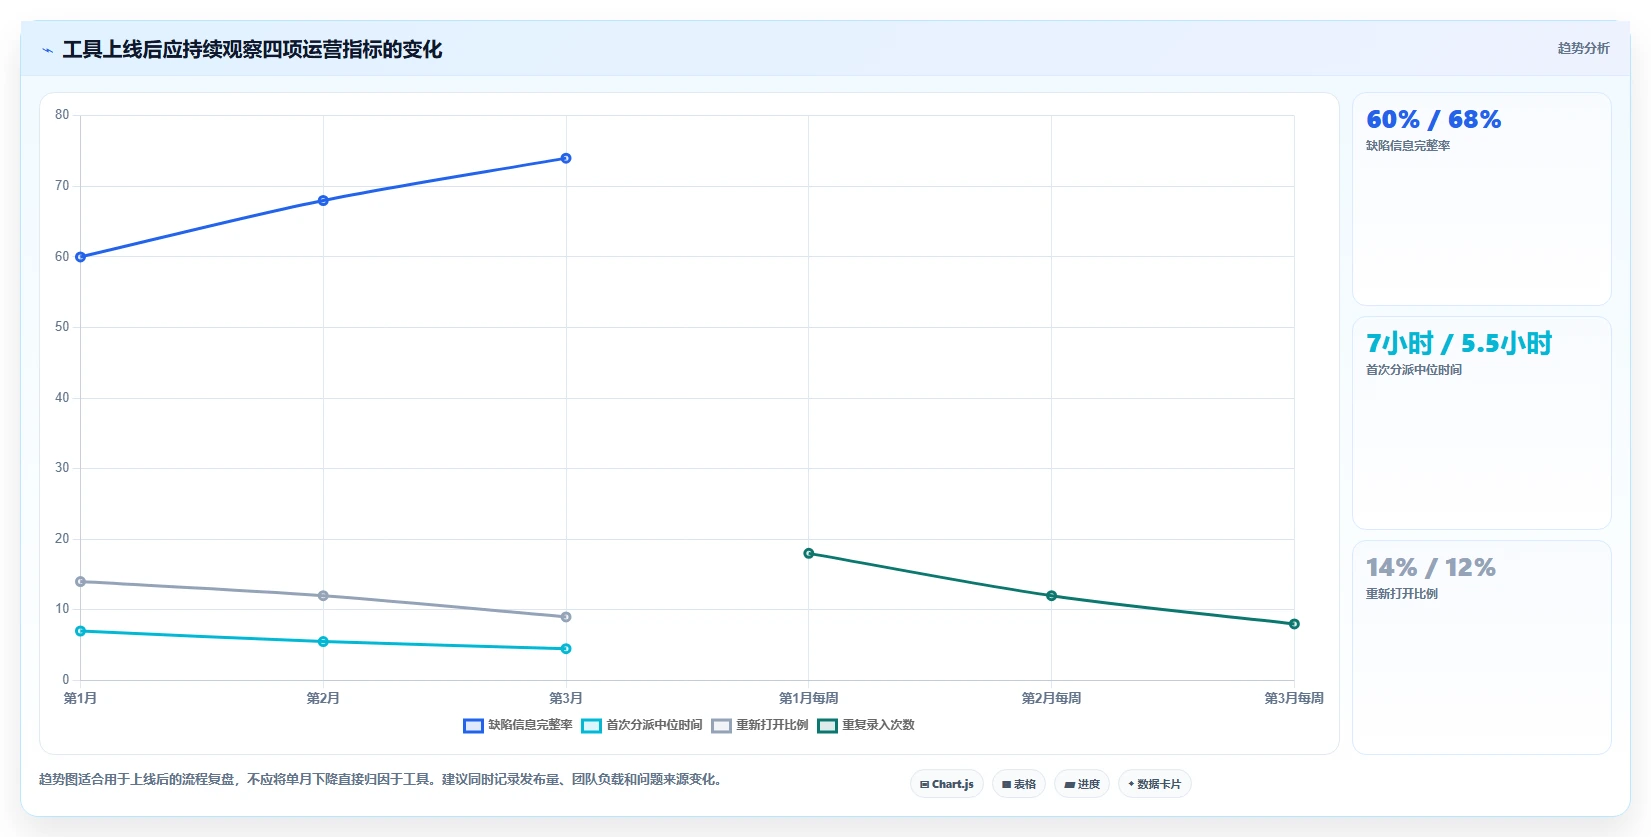The height and width of the screenshot is (837, 1651).
Task: Click the y-axis label 10
Action: tap(62, 609)
